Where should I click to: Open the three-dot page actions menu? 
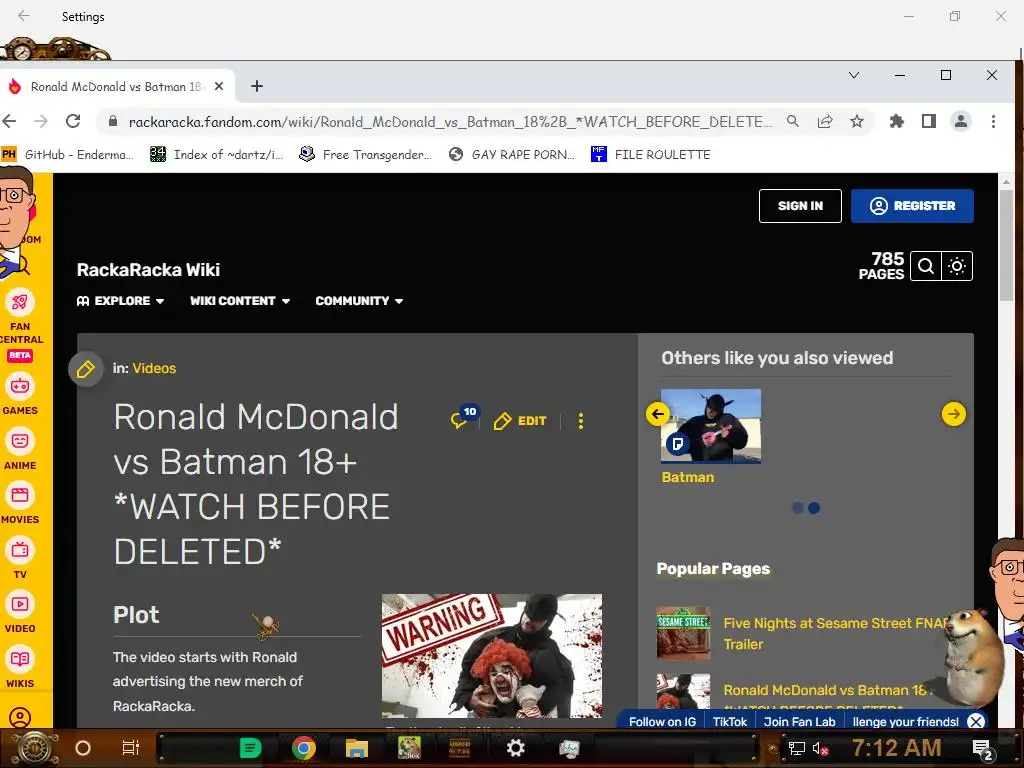click(x=581, y=421)
